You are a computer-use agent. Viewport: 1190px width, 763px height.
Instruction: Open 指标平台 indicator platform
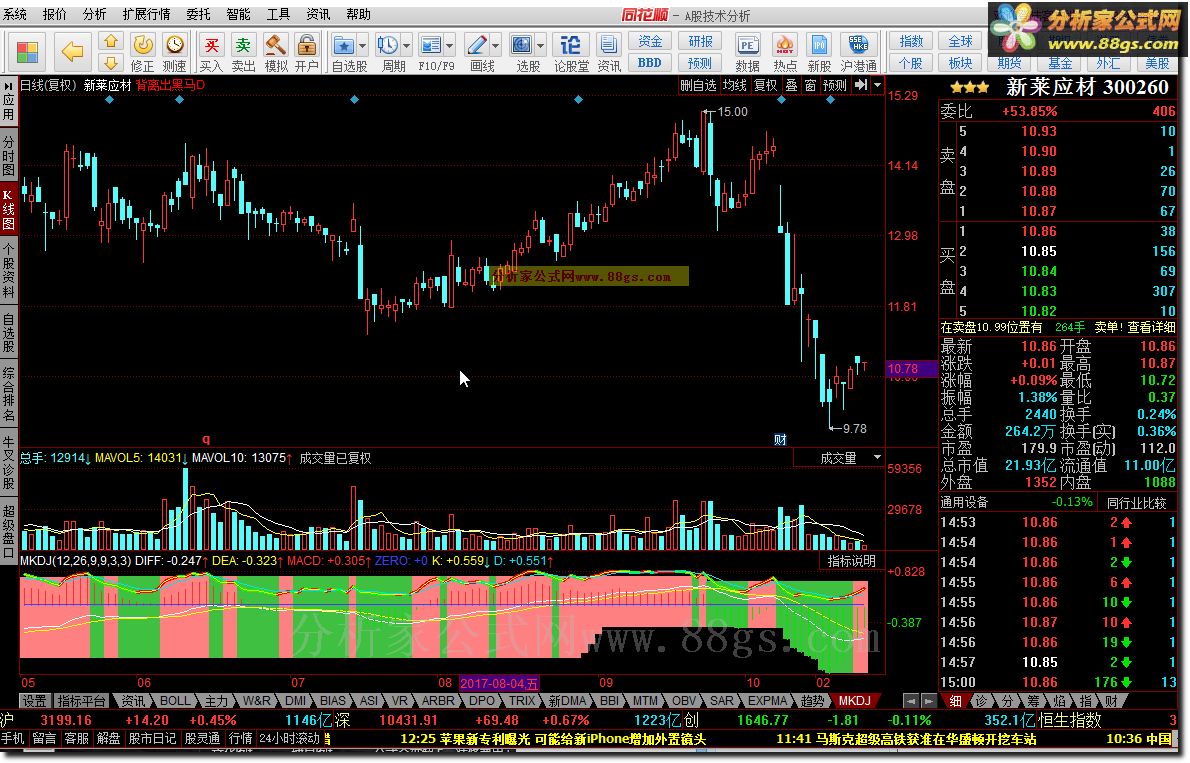tap(82, 700)
